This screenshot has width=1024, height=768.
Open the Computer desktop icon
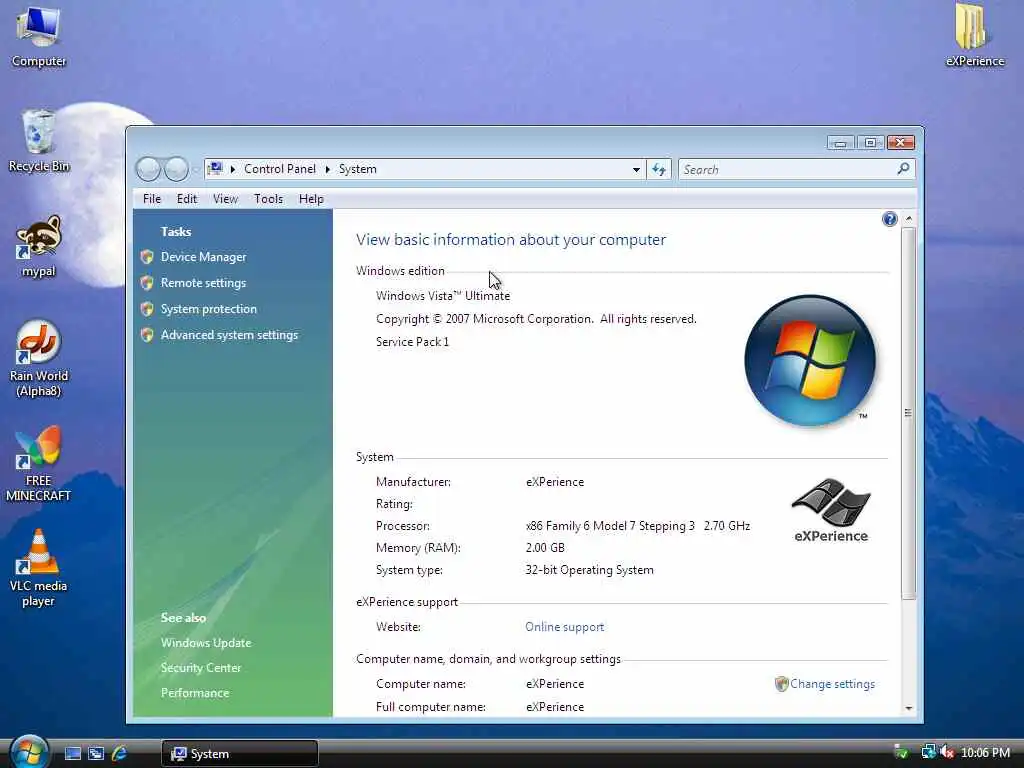[x=39, y=36]
